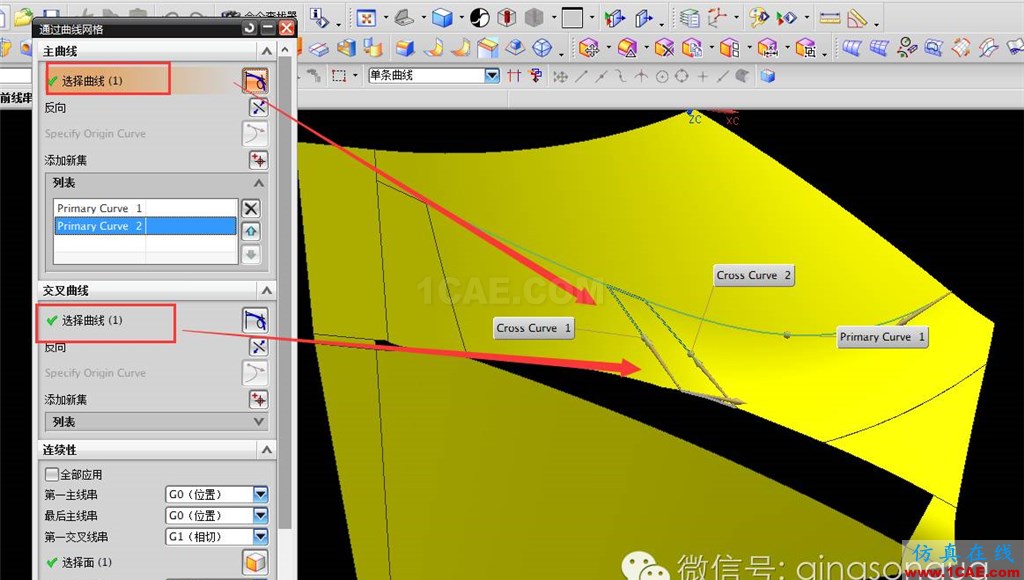
Task: Click the blue cube icon in selection bar
Action: coord(768,76)
